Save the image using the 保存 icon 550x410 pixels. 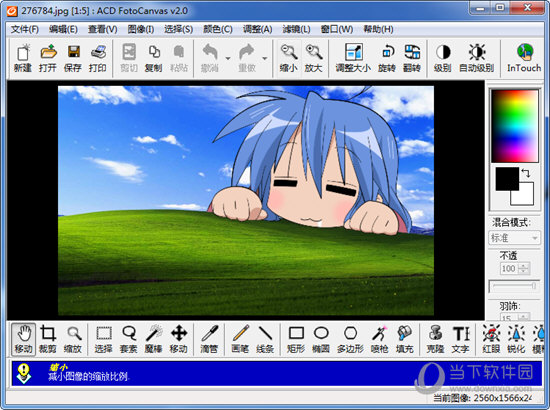click(73, 58)
